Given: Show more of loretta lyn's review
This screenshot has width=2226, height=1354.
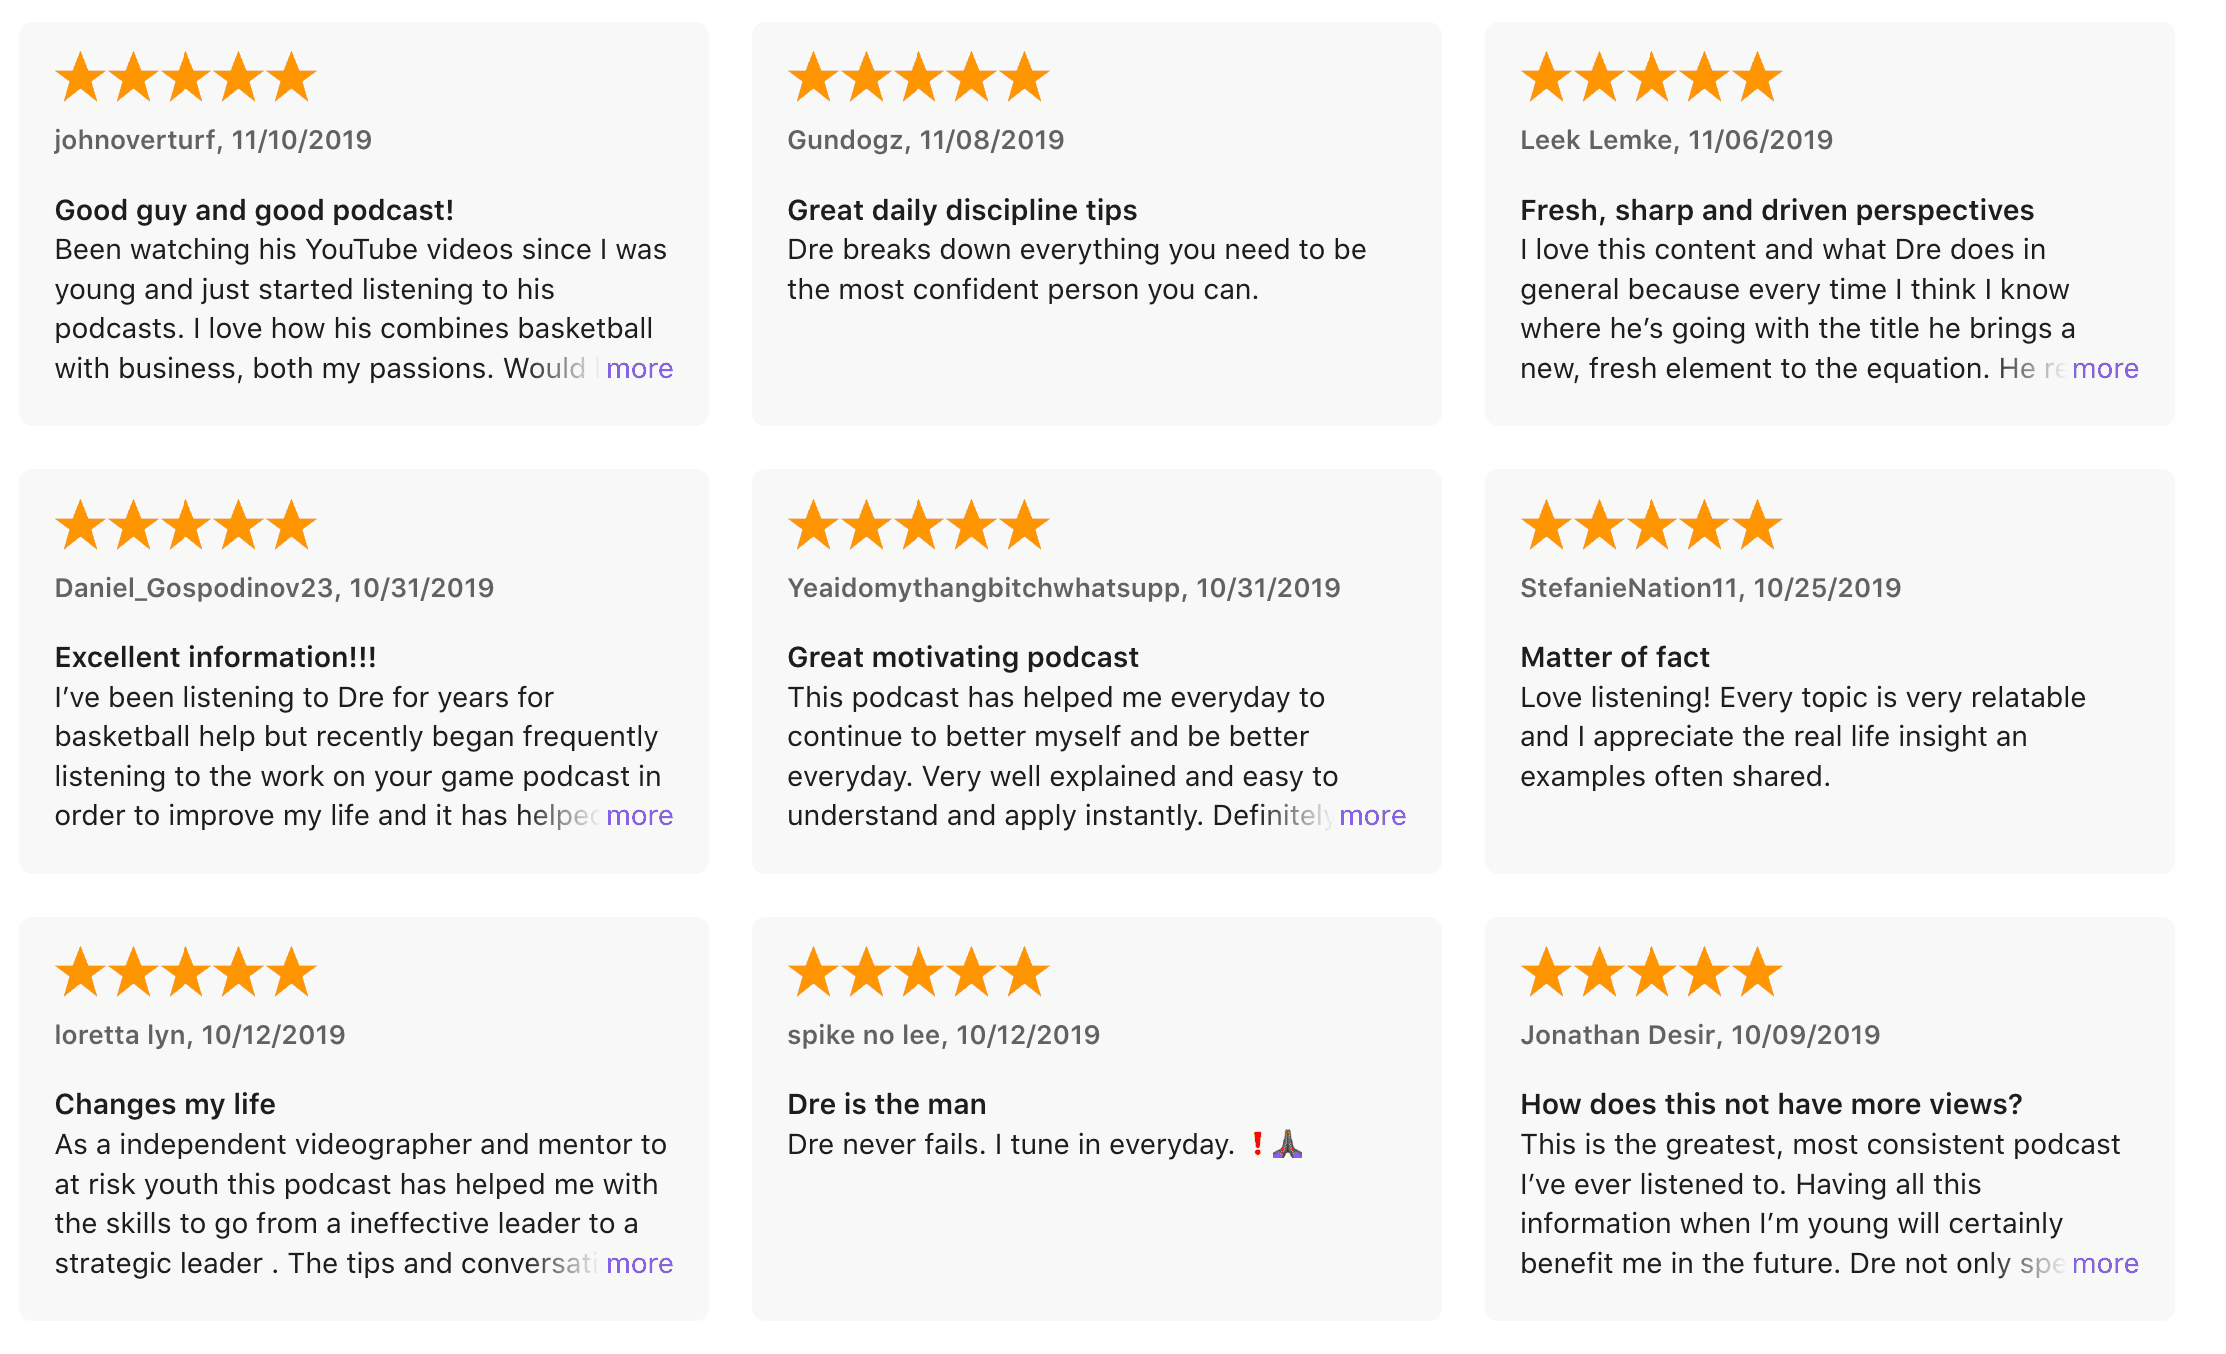Looking at the screenshot, I should [639, 1264].
